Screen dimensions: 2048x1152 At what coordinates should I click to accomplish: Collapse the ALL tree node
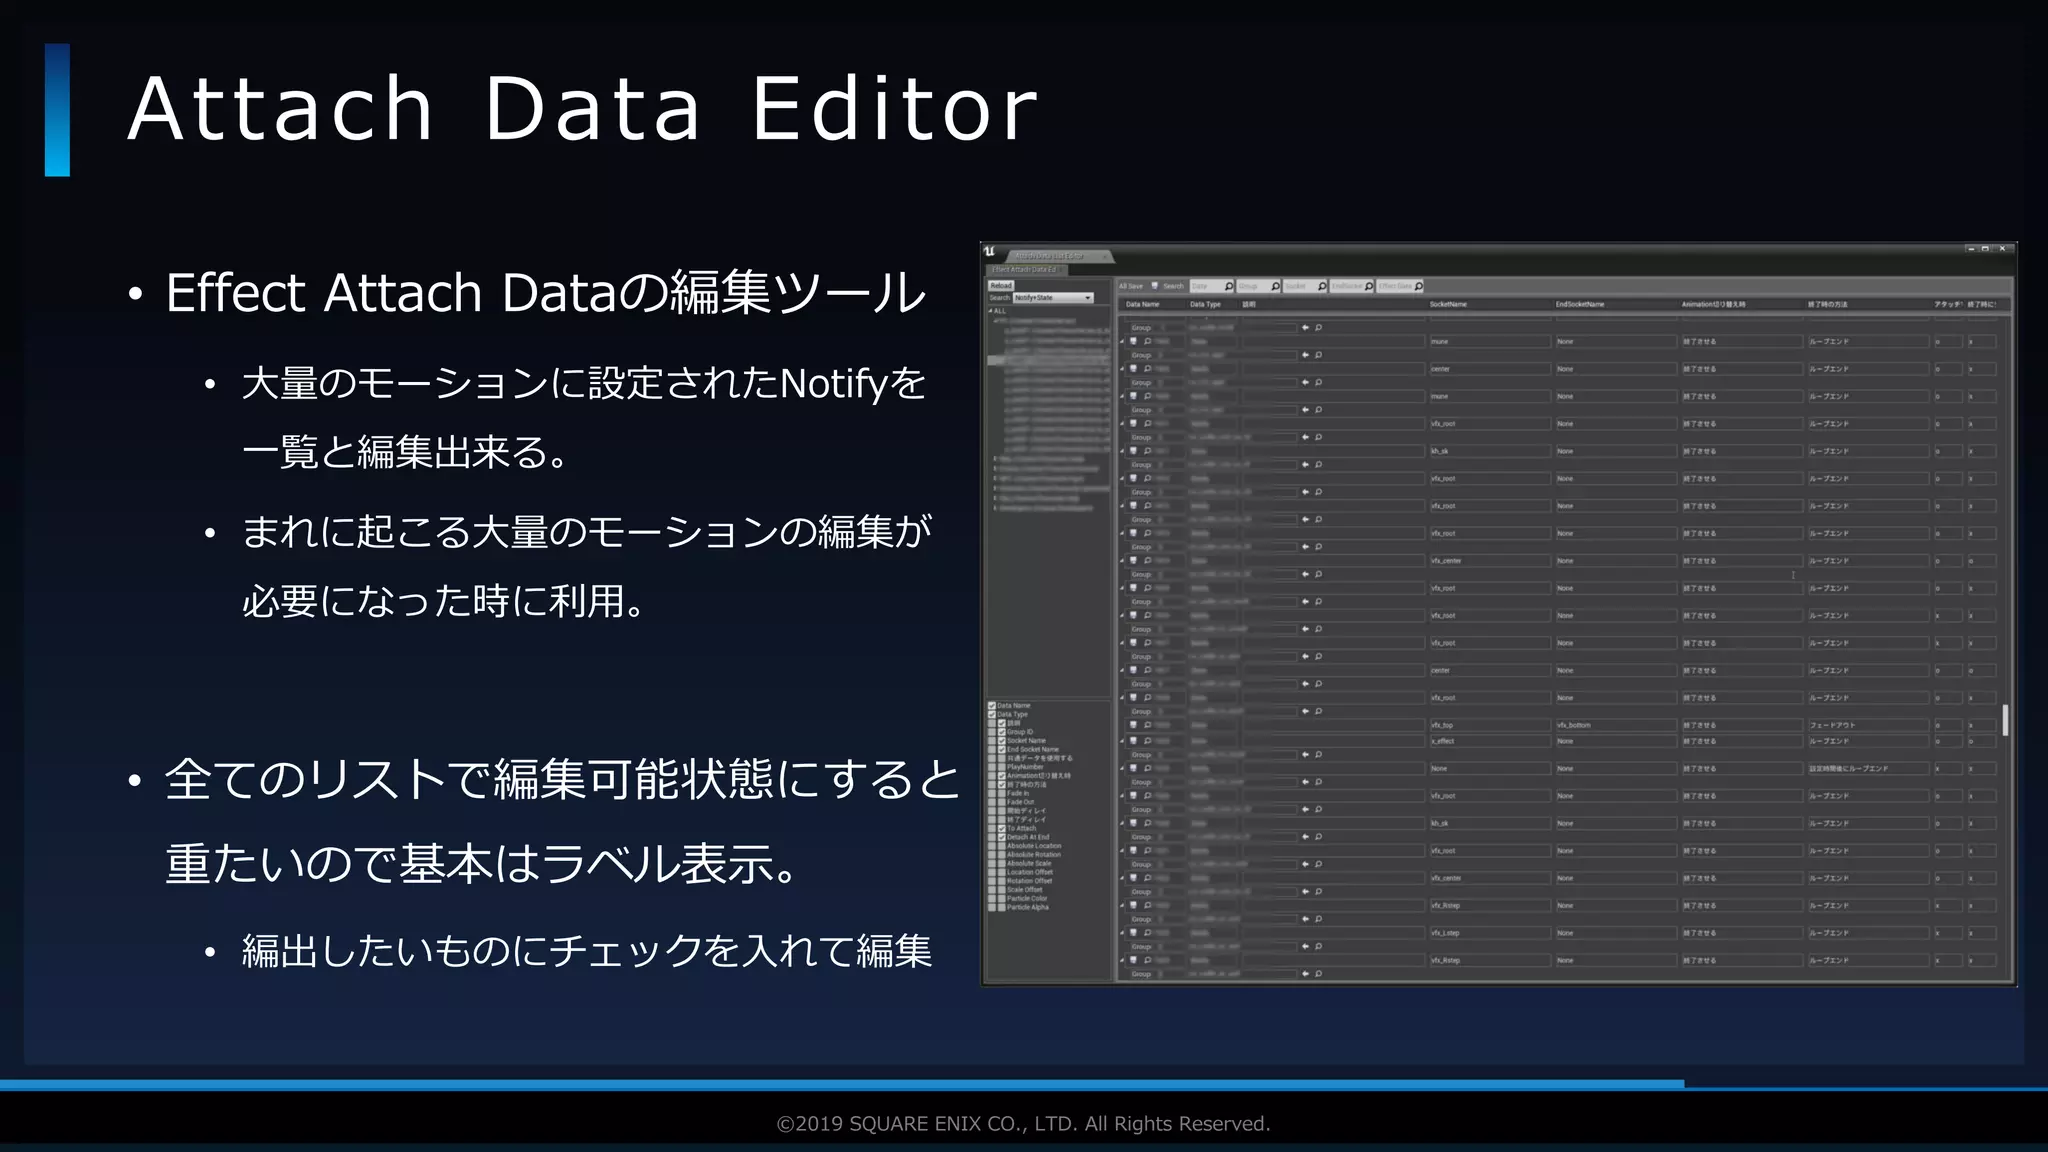tap(991, 311)
